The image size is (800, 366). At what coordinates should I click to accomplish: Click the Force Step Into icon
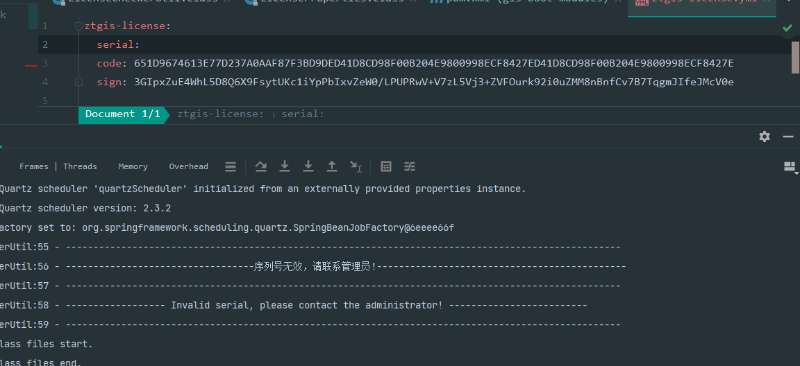pos(308,166)
